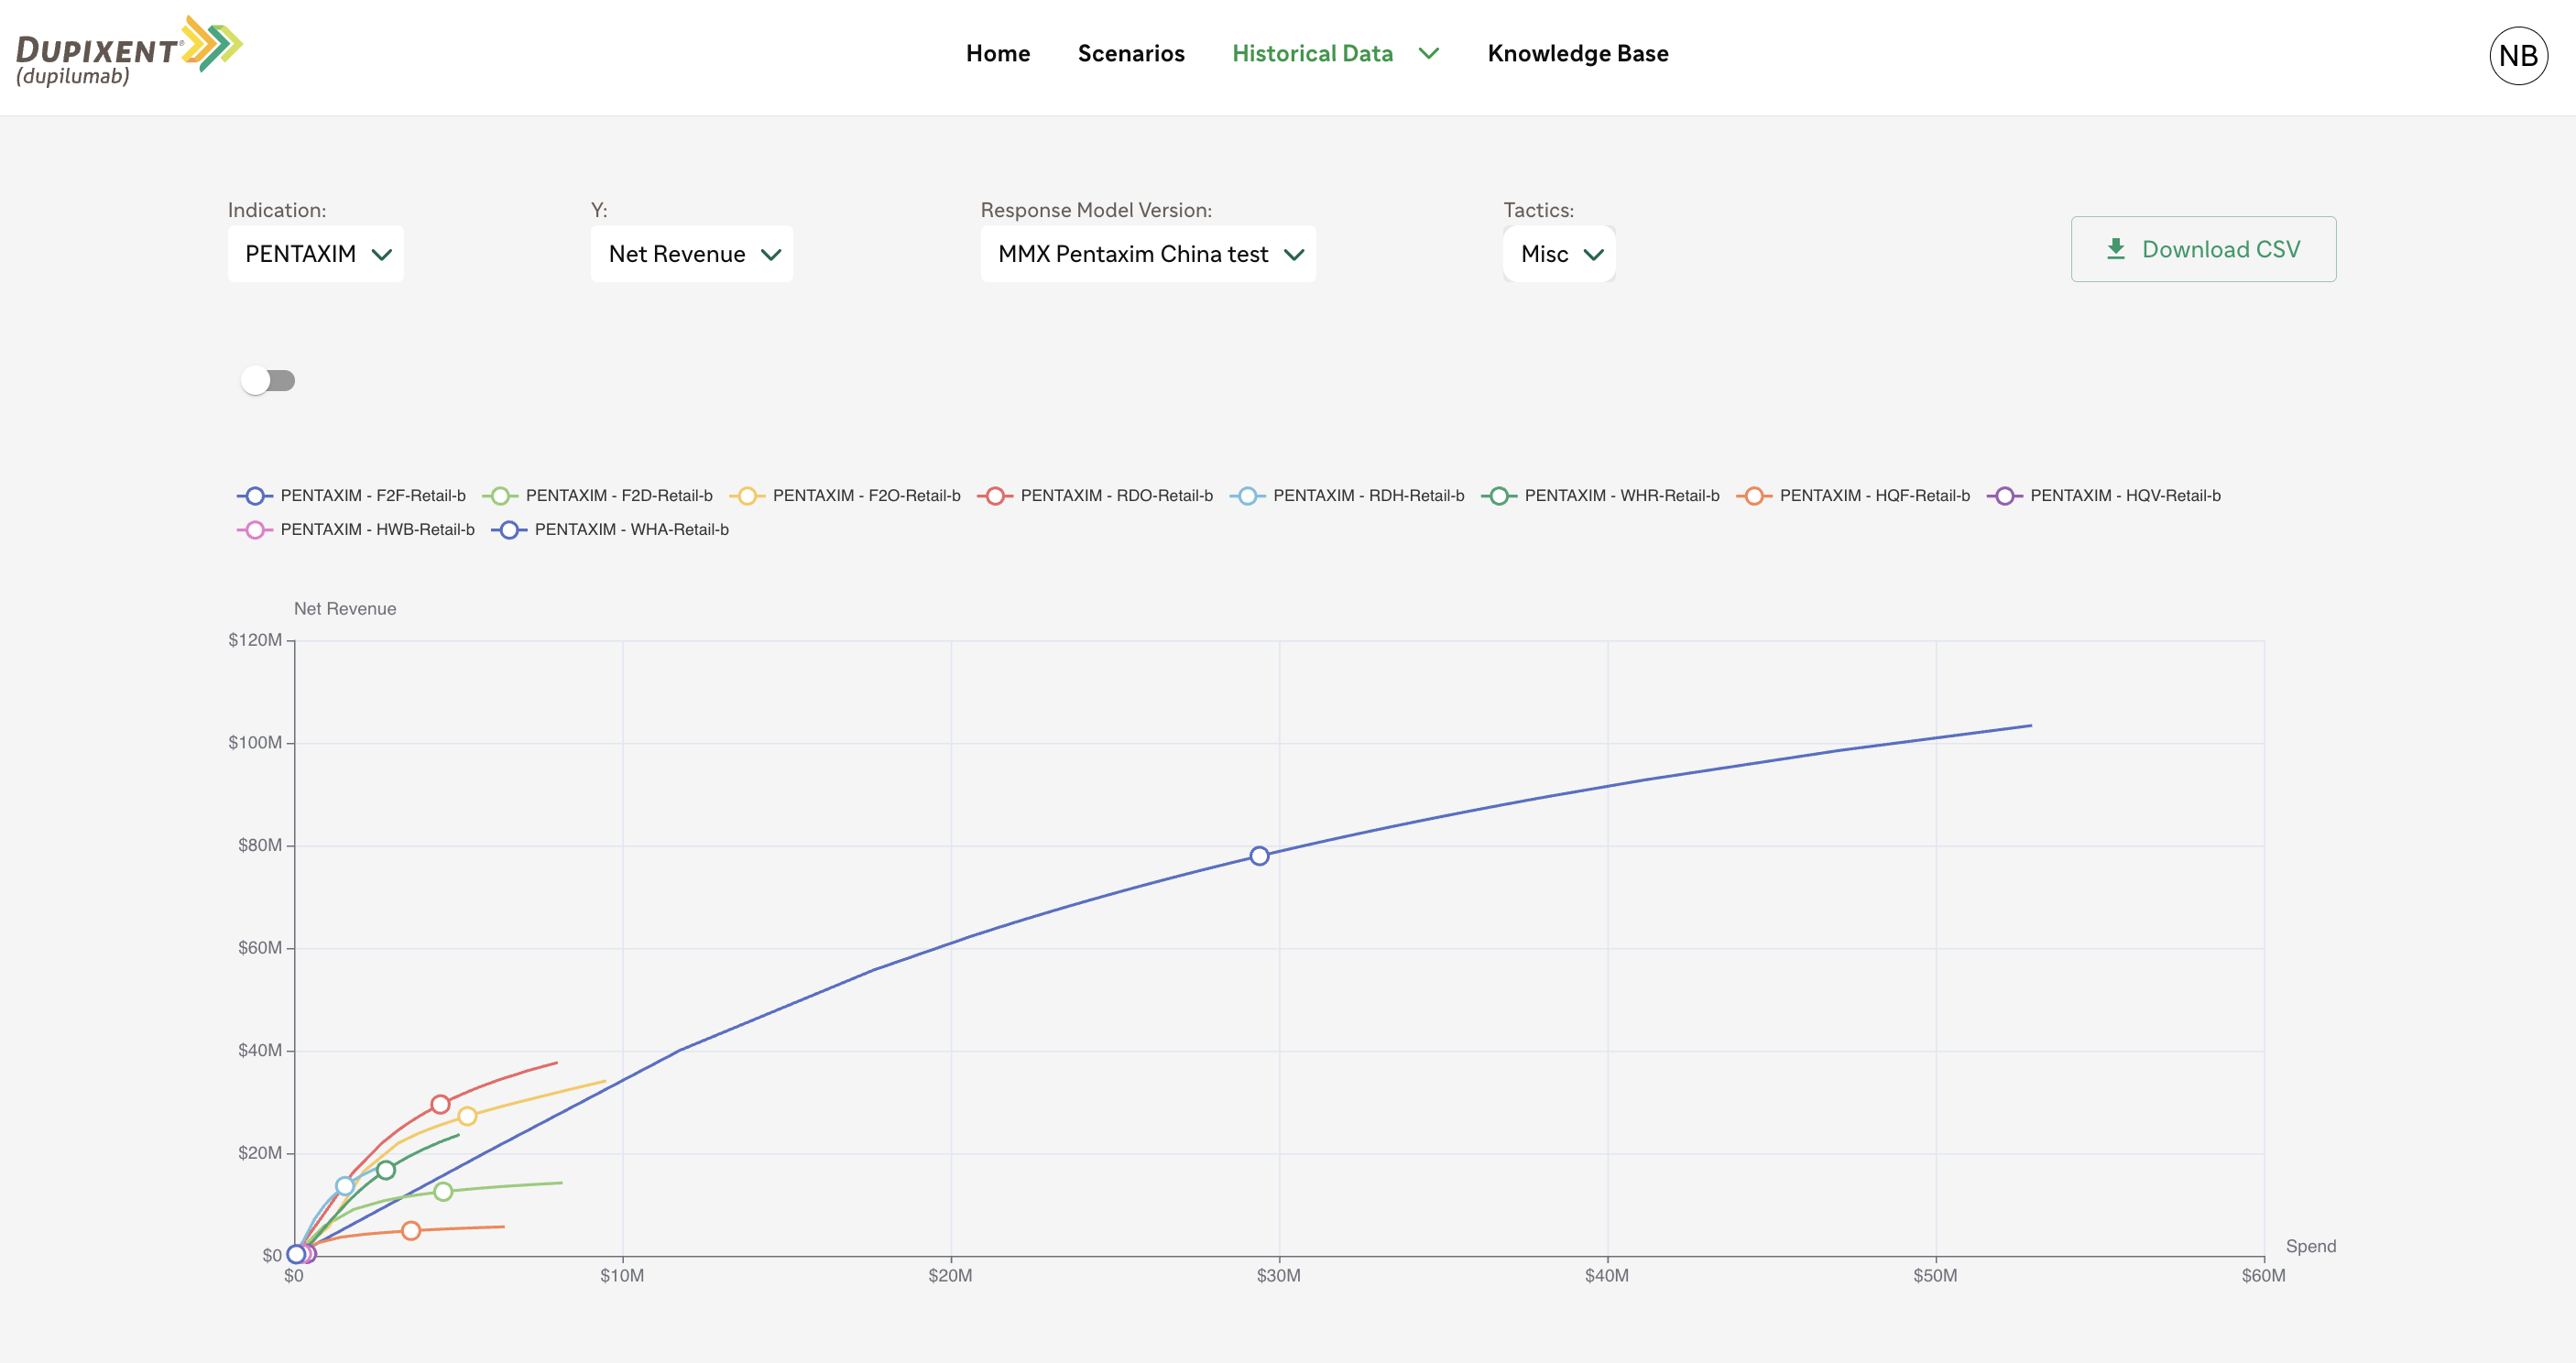Screen dimensions: 2576x1363
Task: Go to the Home page
Action: (997, 54)
